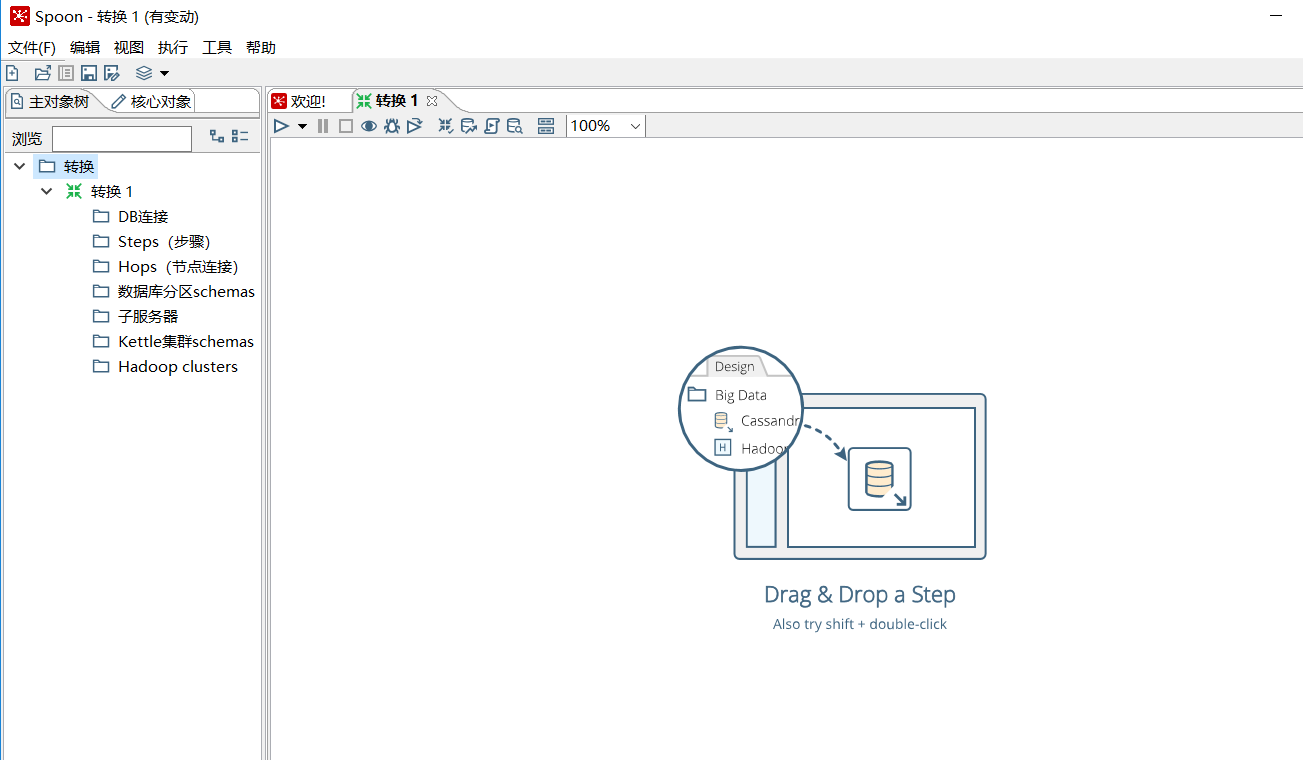1303x760 pixels.
Task: Click the save file icon
Action: [x=89, y=73]
